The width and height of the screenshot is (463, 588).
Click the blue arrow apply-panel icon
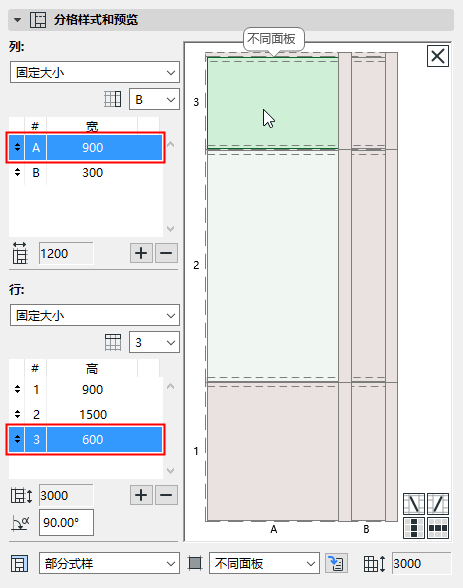coord(336,563)
